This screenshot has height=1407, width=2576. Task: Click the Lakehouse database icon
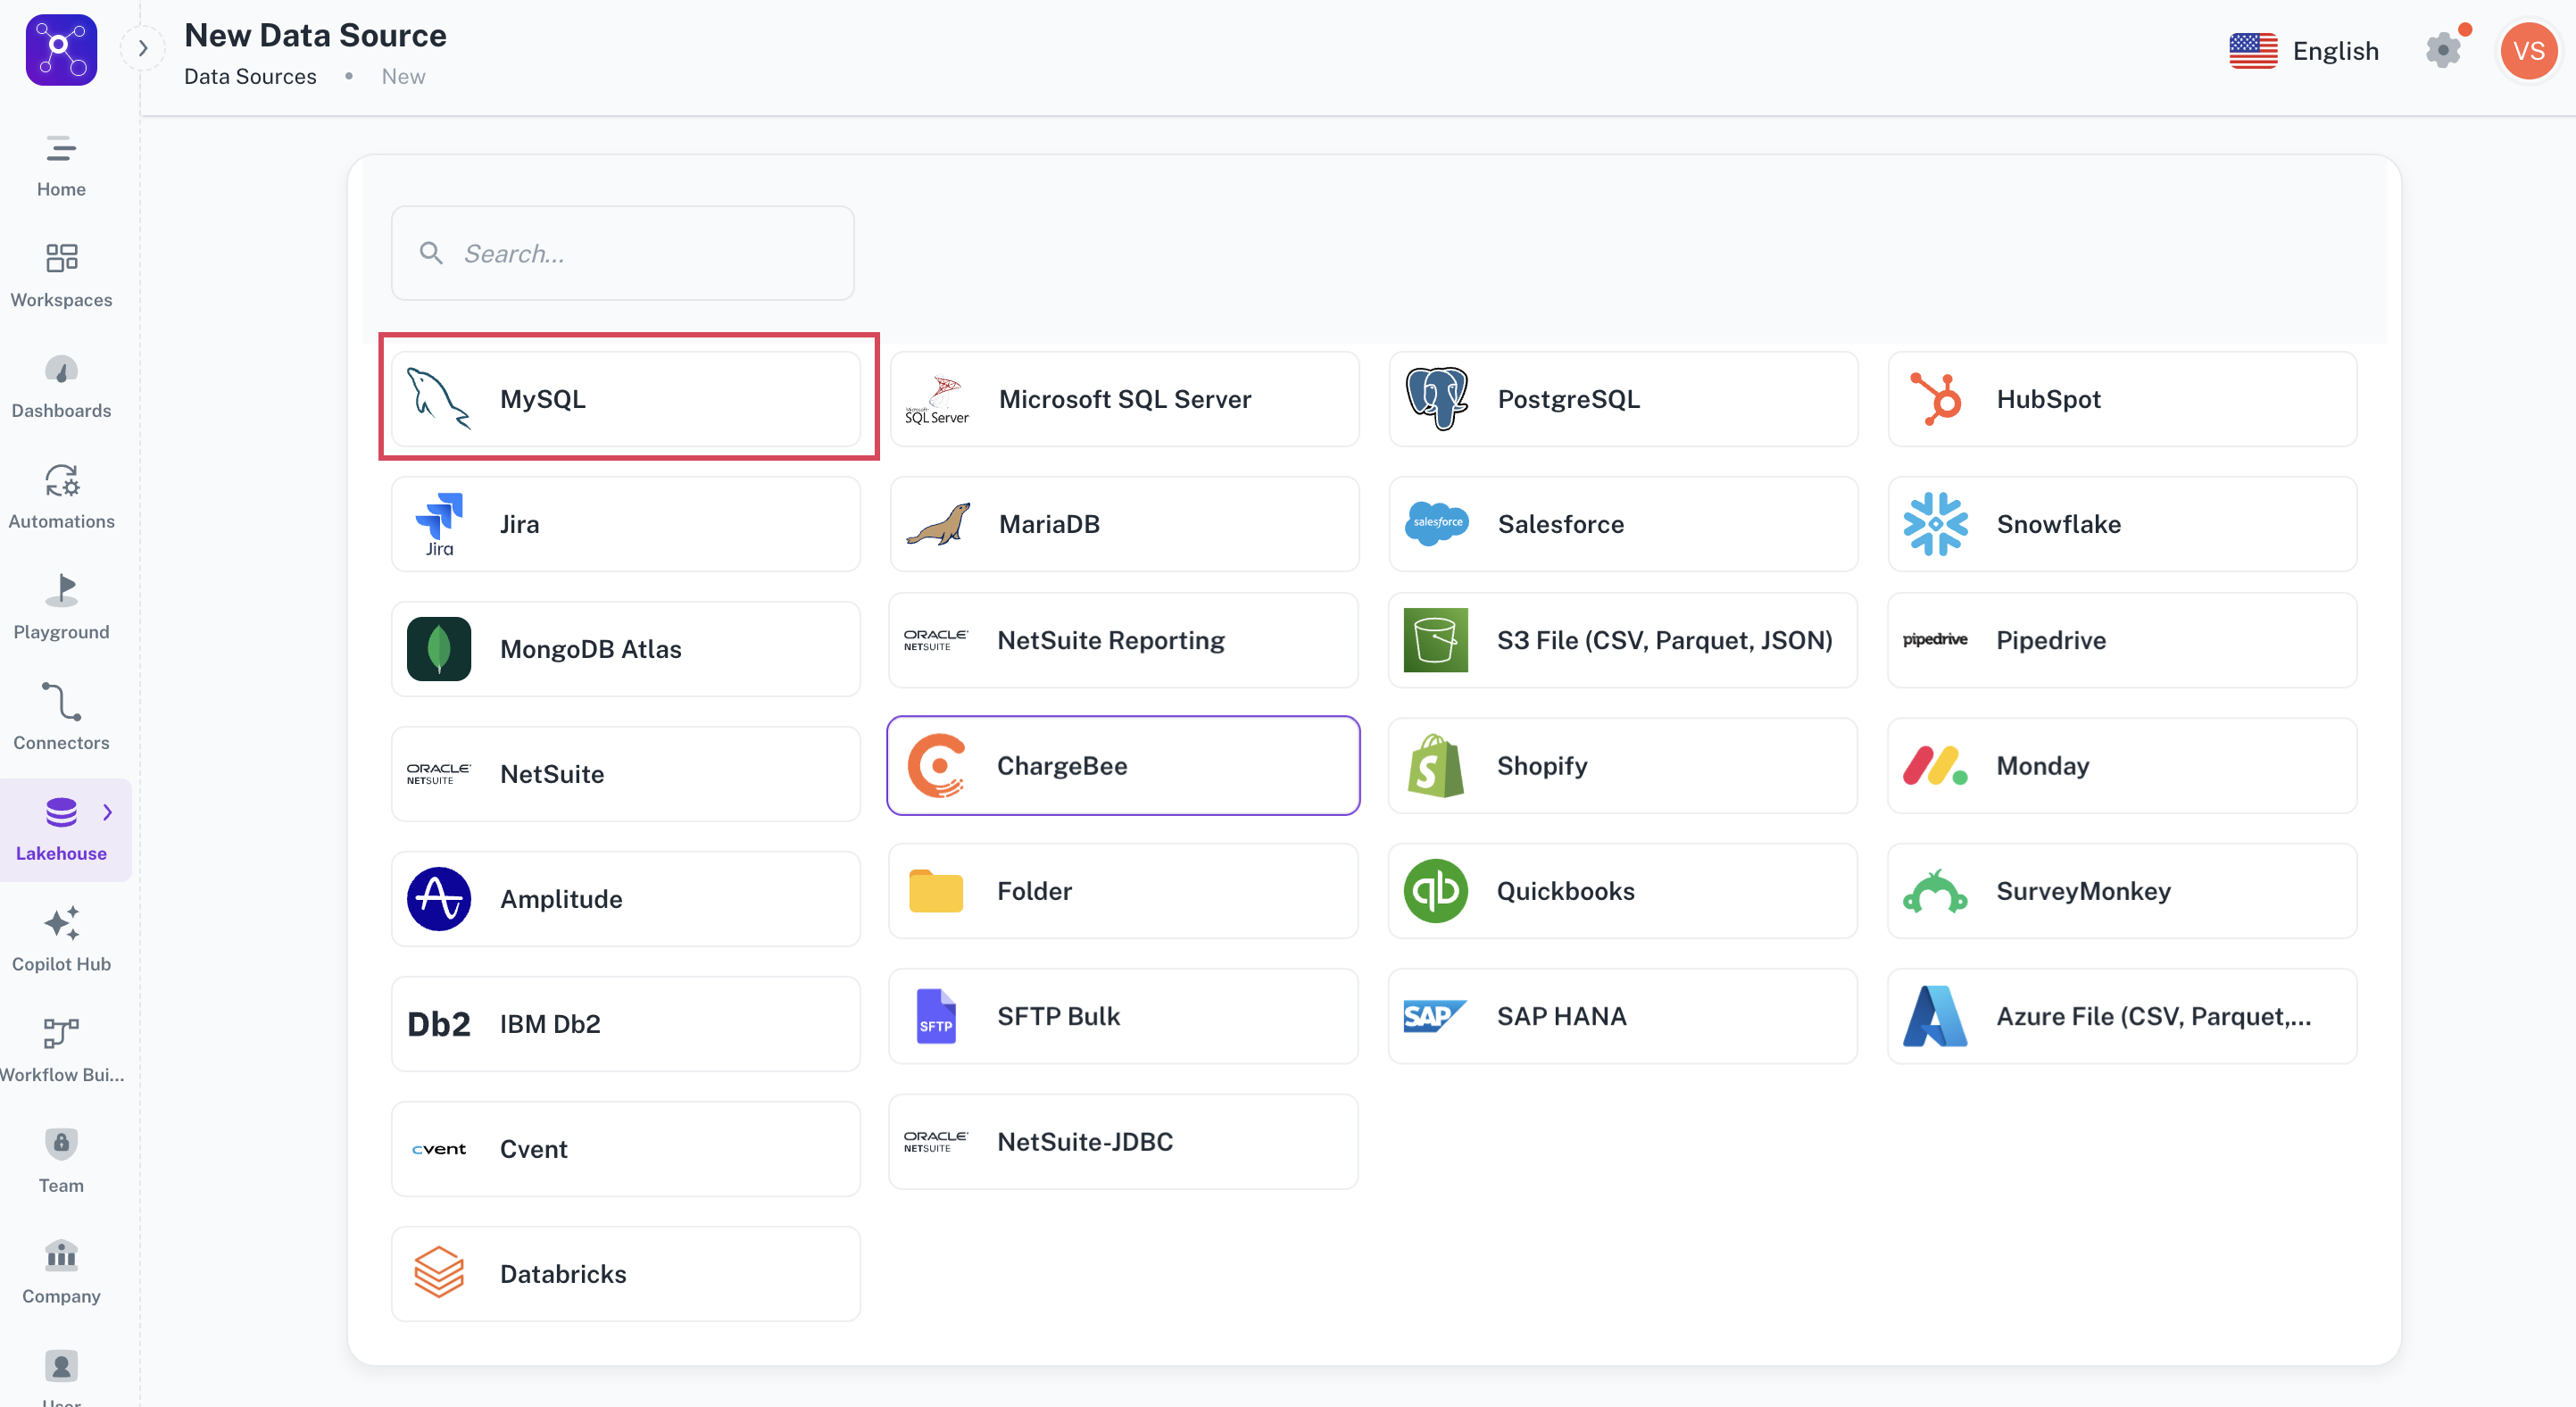tap(61, 812)
